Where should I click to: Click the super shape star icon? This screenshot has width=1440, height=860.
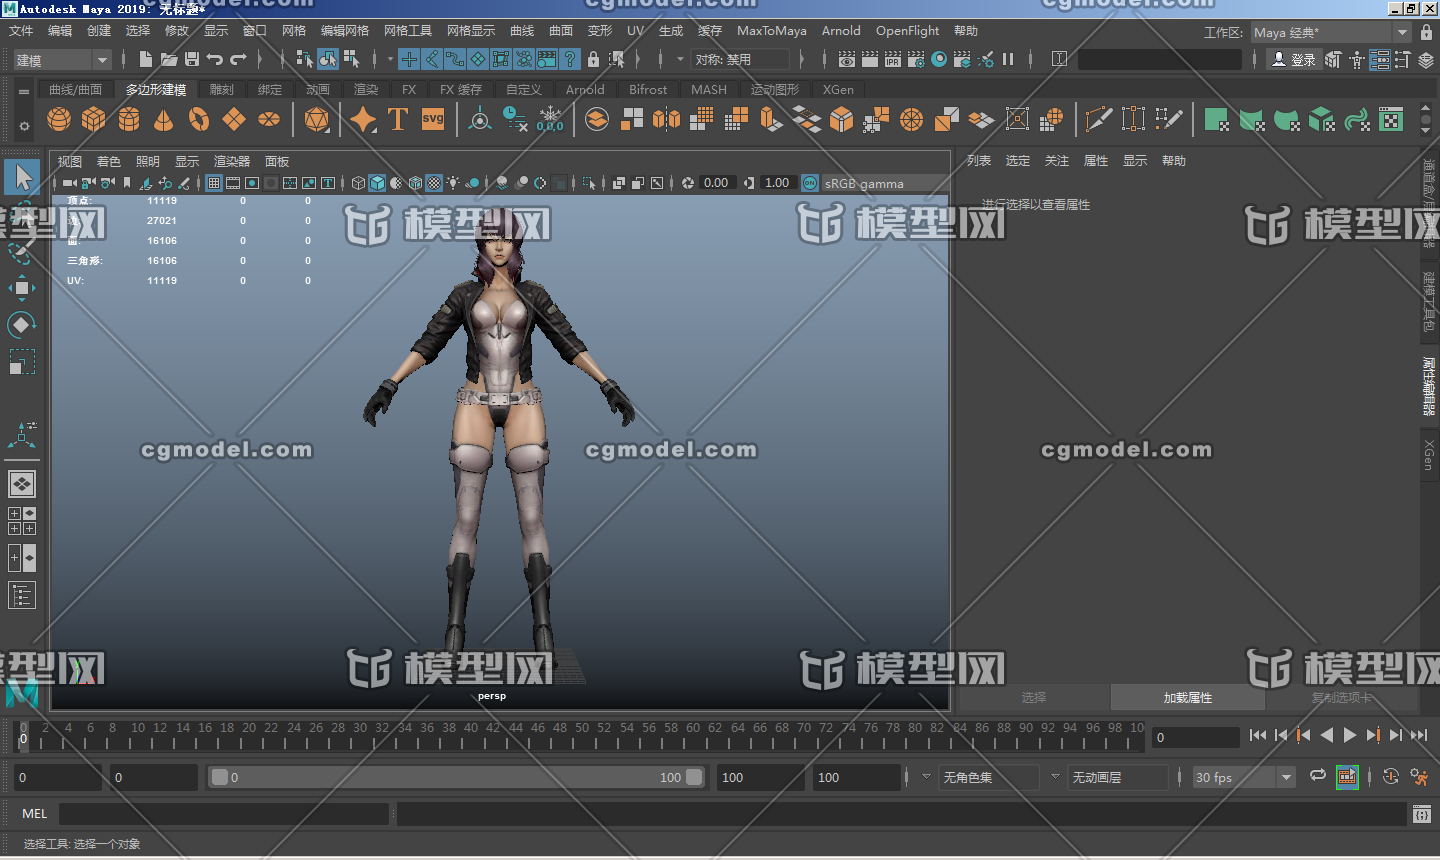coord(363,120)
